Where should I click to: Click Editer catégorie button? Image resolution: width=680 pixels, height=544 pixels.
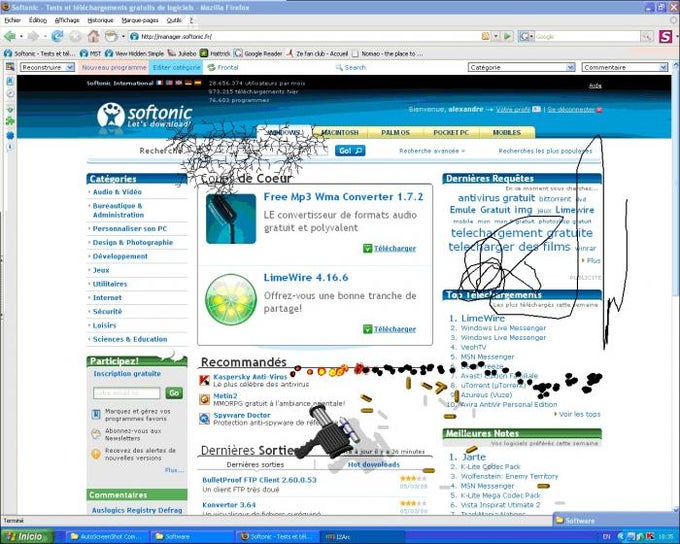click(177, 67)
